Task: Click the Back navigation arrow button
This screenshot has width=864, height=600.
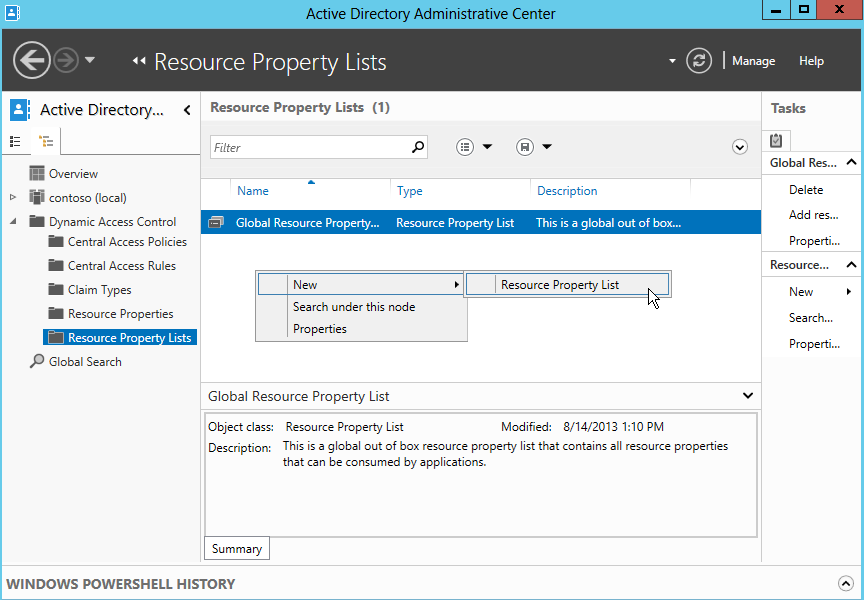Action: pyautogui.click(x=31, y=60)
